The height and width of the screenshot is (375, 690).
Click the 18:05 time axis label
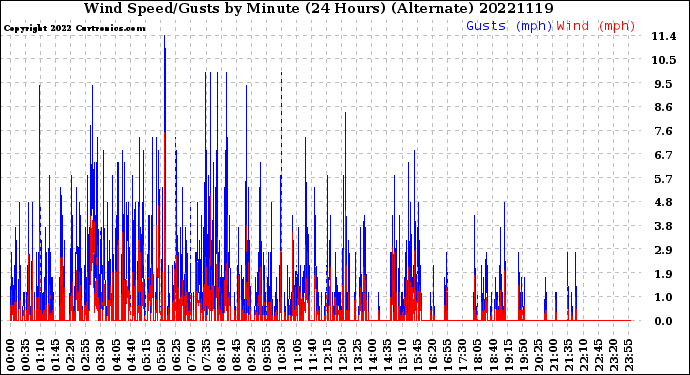coord(477,354)
